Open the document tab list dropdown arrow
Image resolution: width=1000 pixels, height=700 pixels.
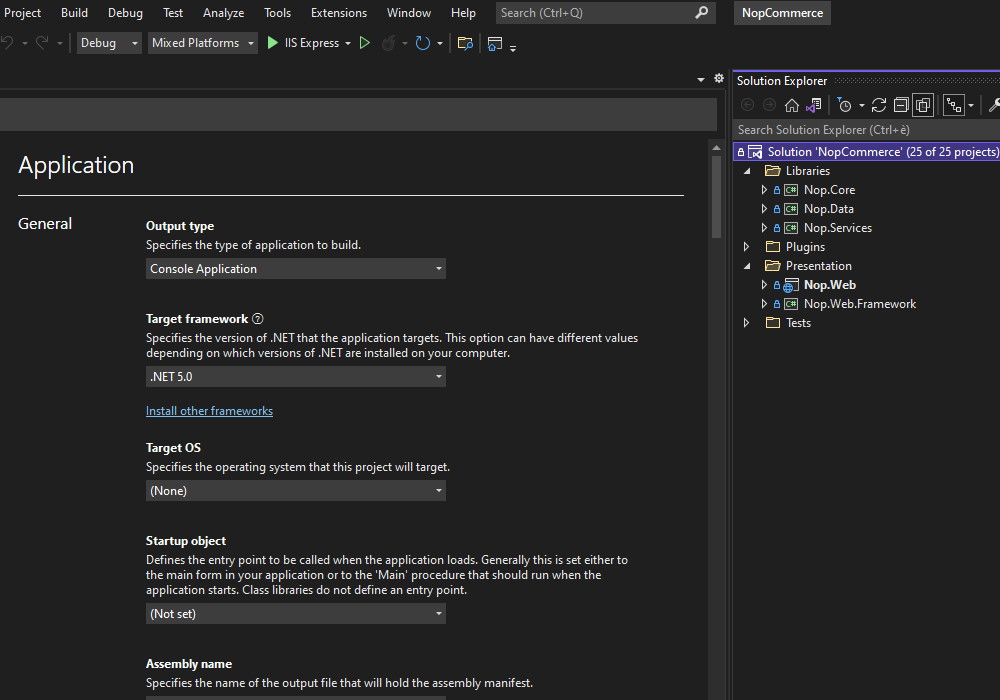(x=701, y=80)
